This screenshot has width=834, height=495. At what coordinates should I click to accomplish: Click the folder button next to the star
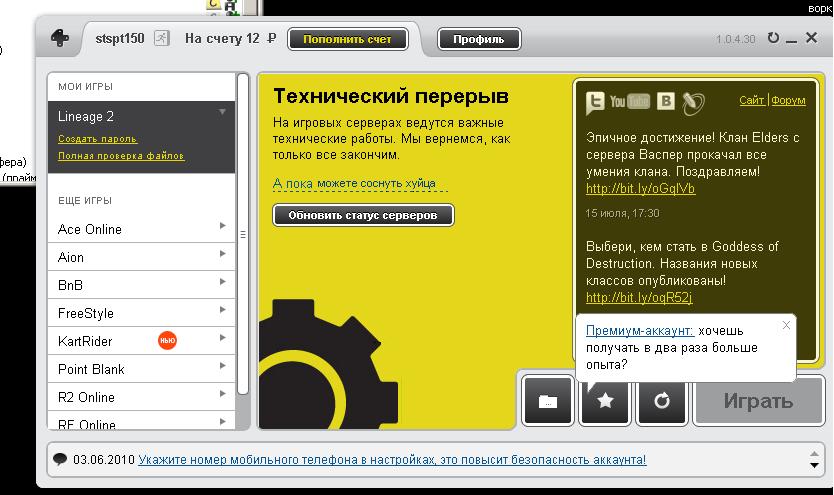[x=548, y=401]
